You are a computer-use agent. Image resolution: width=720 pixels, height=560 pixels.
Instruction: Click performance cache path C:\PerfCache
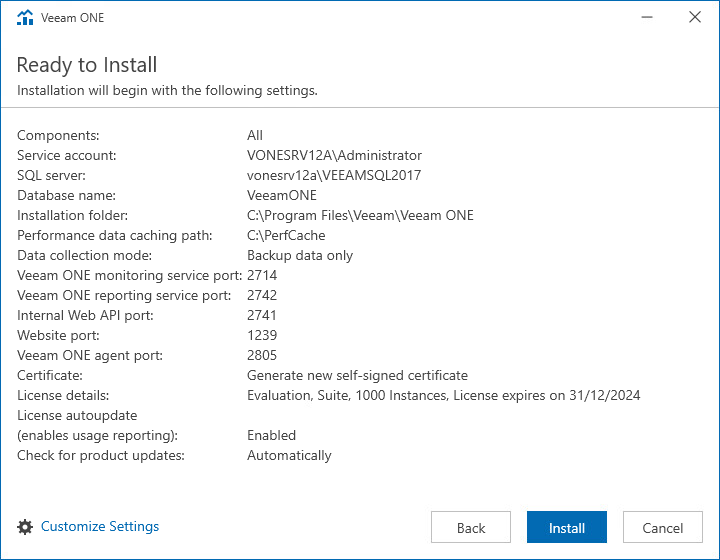[286, 235]
